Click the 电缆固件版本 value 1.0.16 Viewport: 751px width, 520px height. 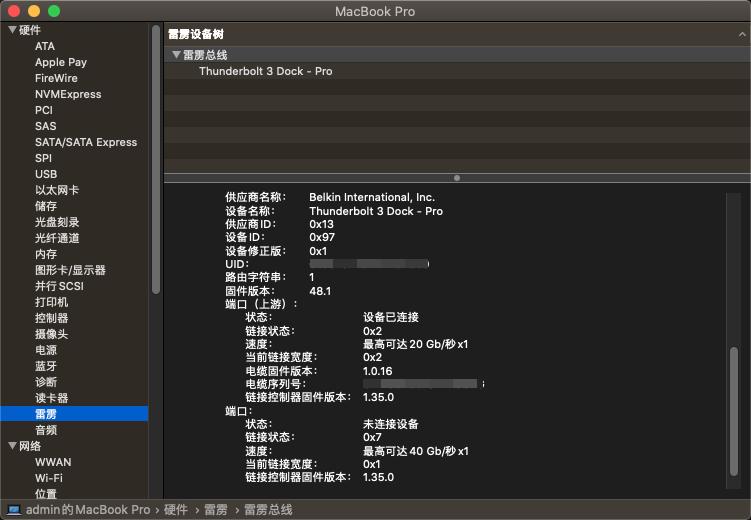tap(377, 371)
